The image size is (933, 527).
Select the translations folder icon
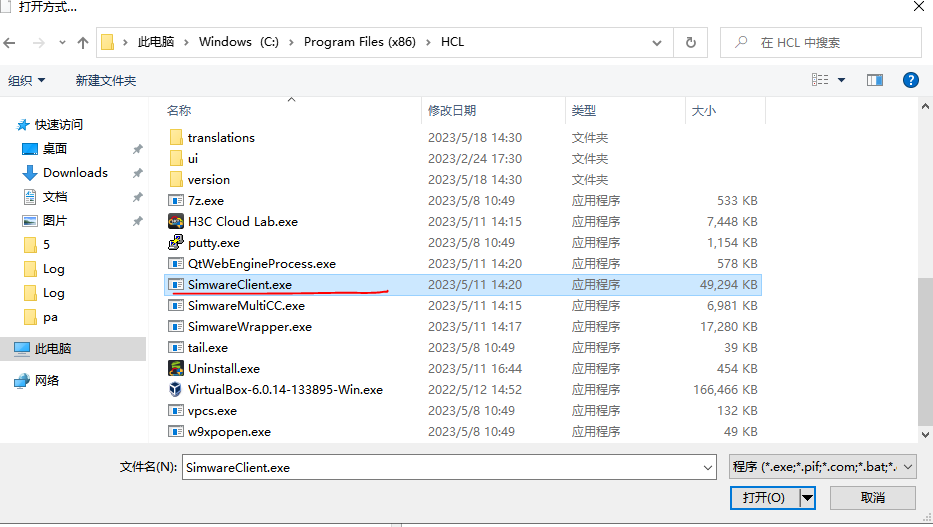[x=176, y=137]
